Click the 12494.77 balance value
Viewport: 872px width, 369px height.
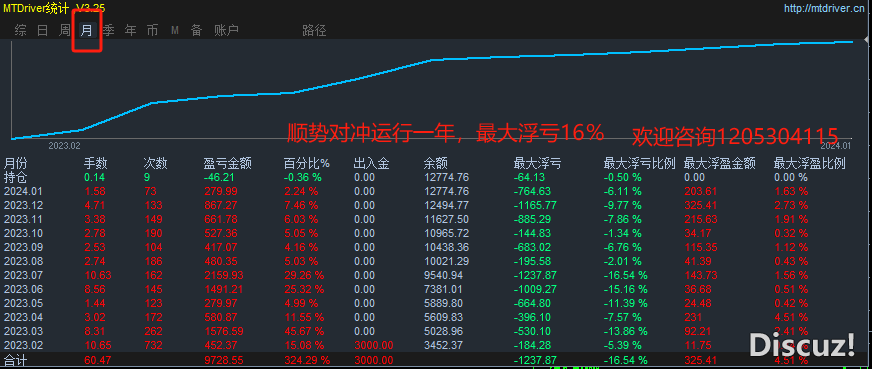click(446, 205)
